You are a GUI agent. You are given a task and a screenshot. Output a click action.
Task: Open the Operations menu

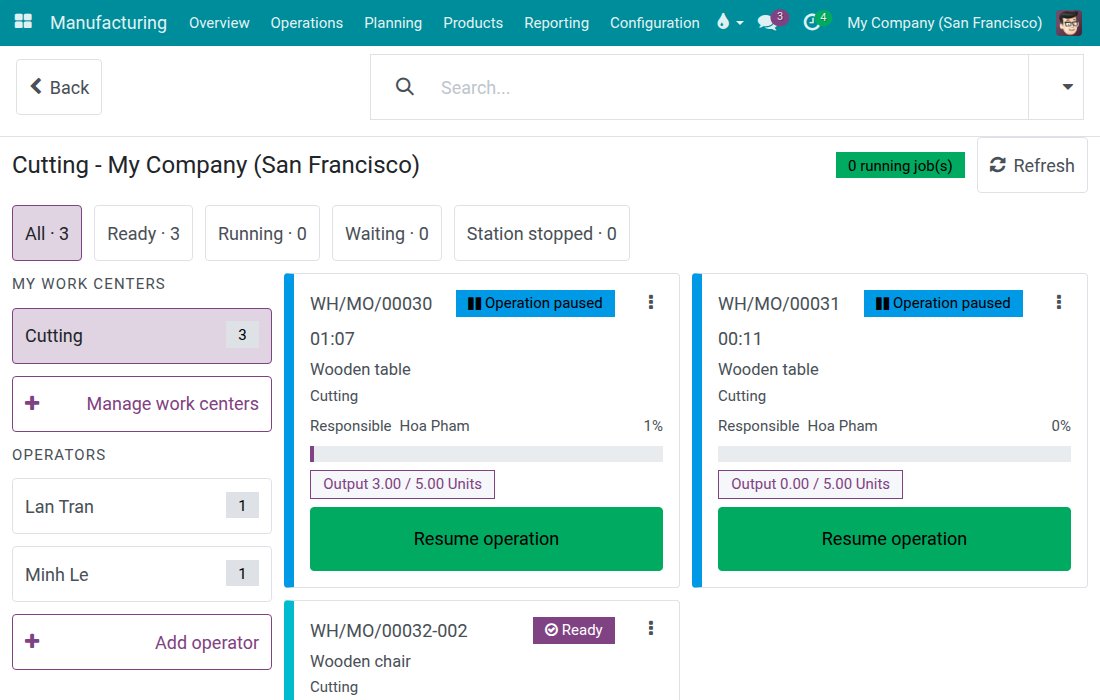[x=307, y=22]
